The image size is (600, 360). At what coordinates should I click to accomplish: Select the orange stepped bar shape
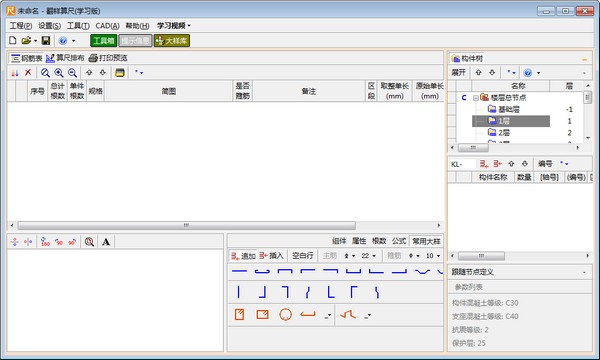tap(348, 314)
